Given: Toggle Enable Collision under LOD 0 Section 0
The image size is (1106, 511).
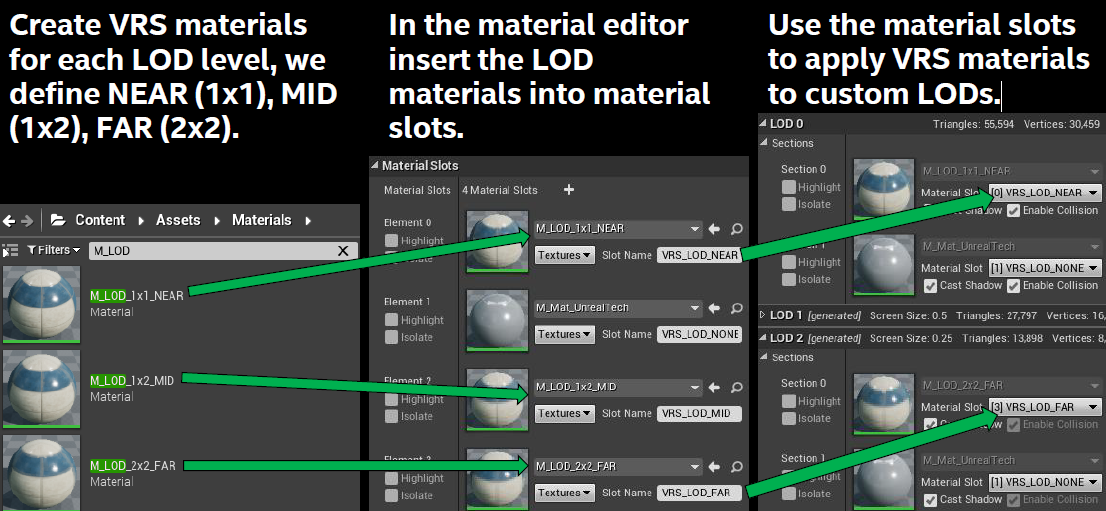Looking at the screenshot, I should (x=1013, y=210).
